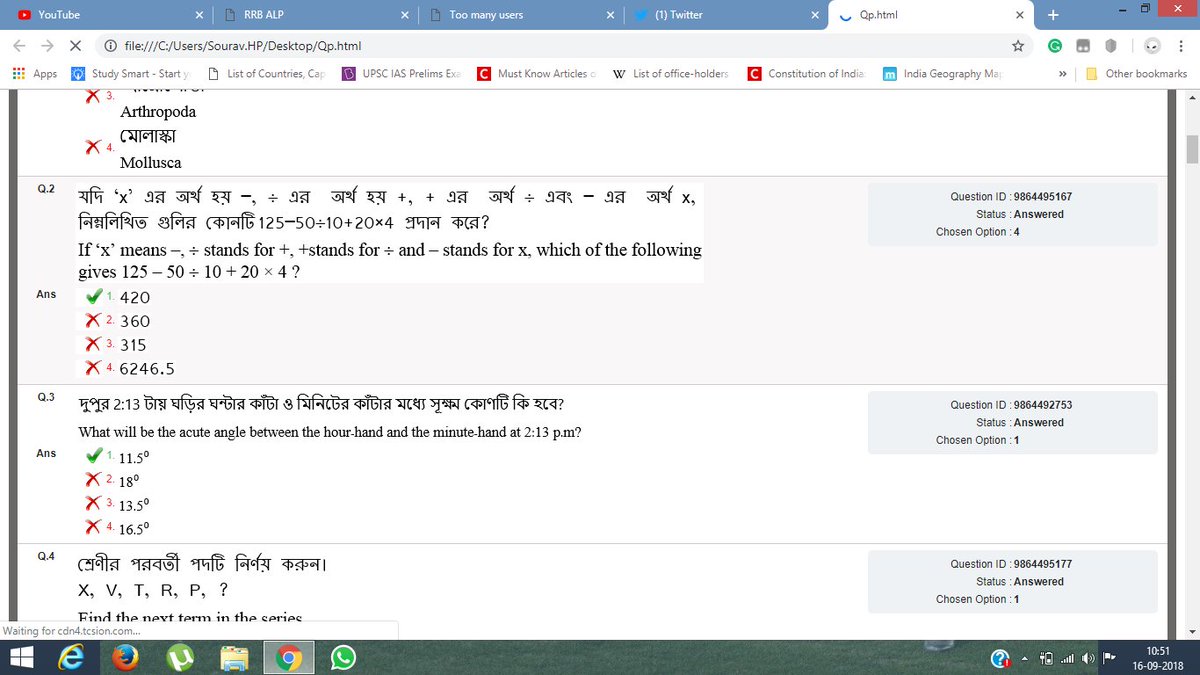
Task: Open the List of Countries bookmark
Action: (x=266, y=74)
